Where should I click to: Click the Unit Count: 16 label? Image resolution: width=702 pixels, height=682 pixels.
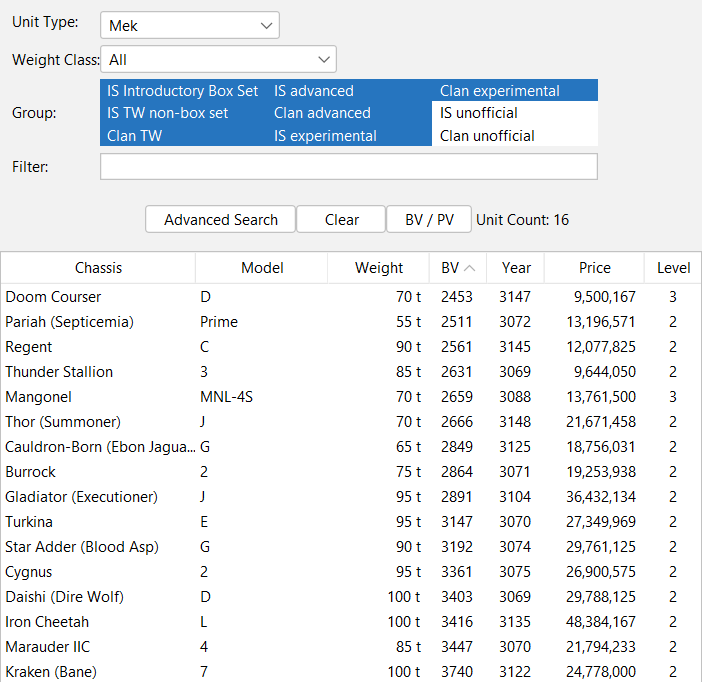click(522, 219)
